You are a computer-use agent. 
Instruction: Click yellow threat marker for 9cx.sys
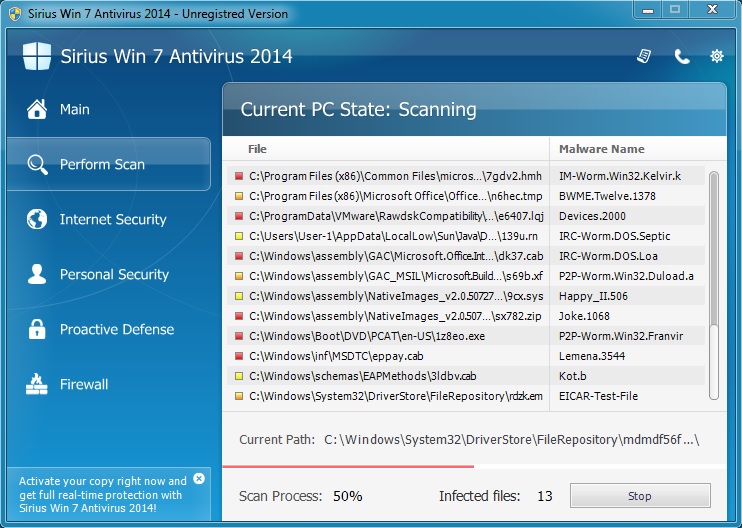pos(238,296)
